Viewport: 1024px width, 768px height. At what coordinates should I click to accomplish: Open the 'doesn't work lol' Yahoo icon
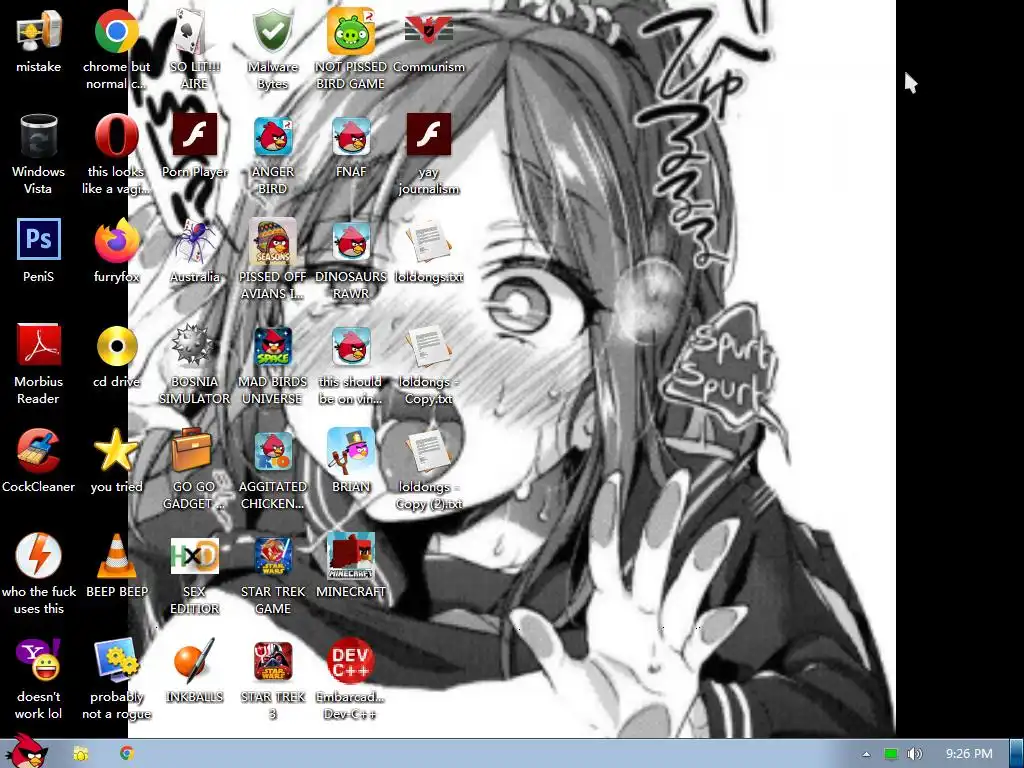(x=39, y=660)
